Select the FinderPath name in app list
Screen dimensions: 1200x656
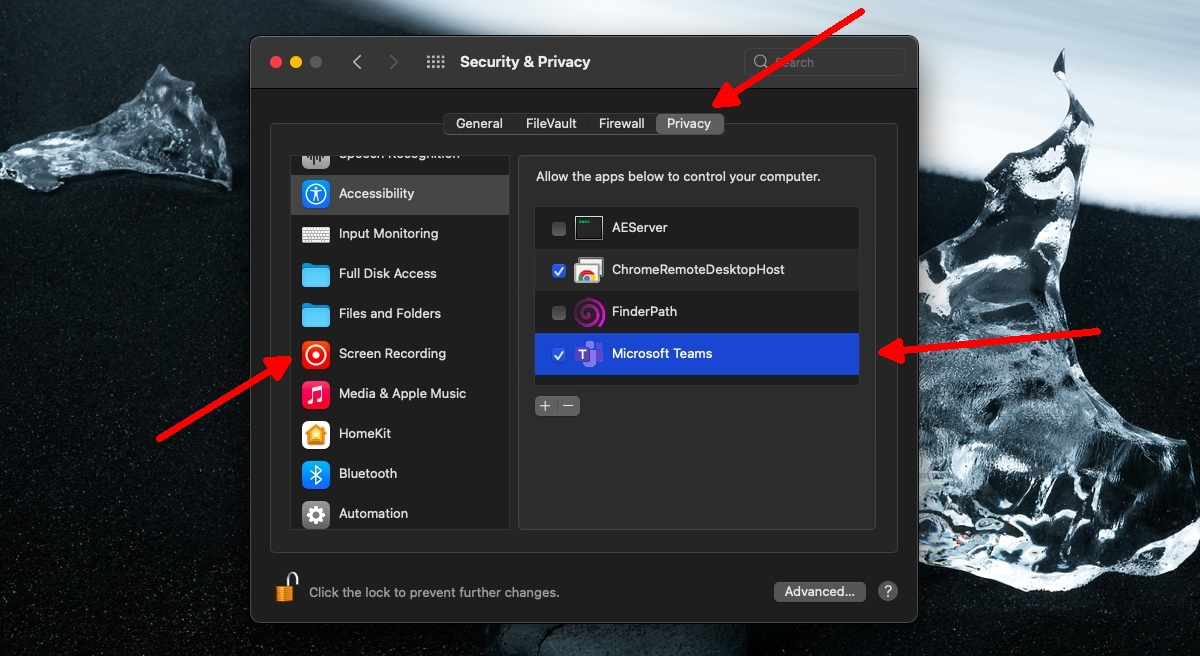[644, 311]
